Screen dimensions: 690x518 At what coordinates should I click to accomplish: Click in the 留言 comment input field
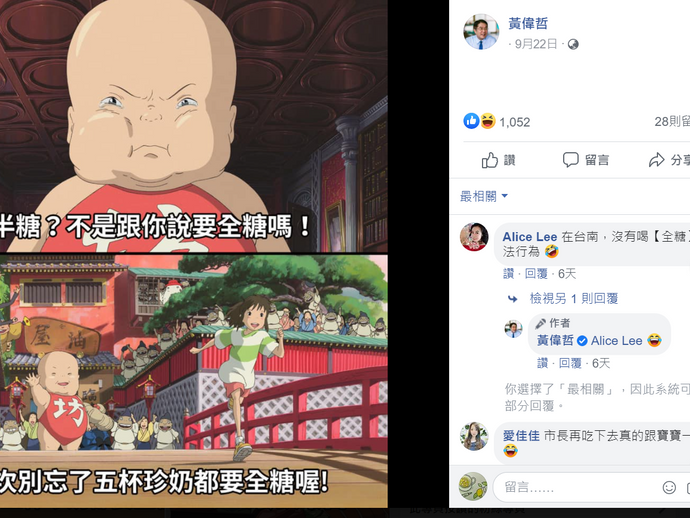(576, 487)
